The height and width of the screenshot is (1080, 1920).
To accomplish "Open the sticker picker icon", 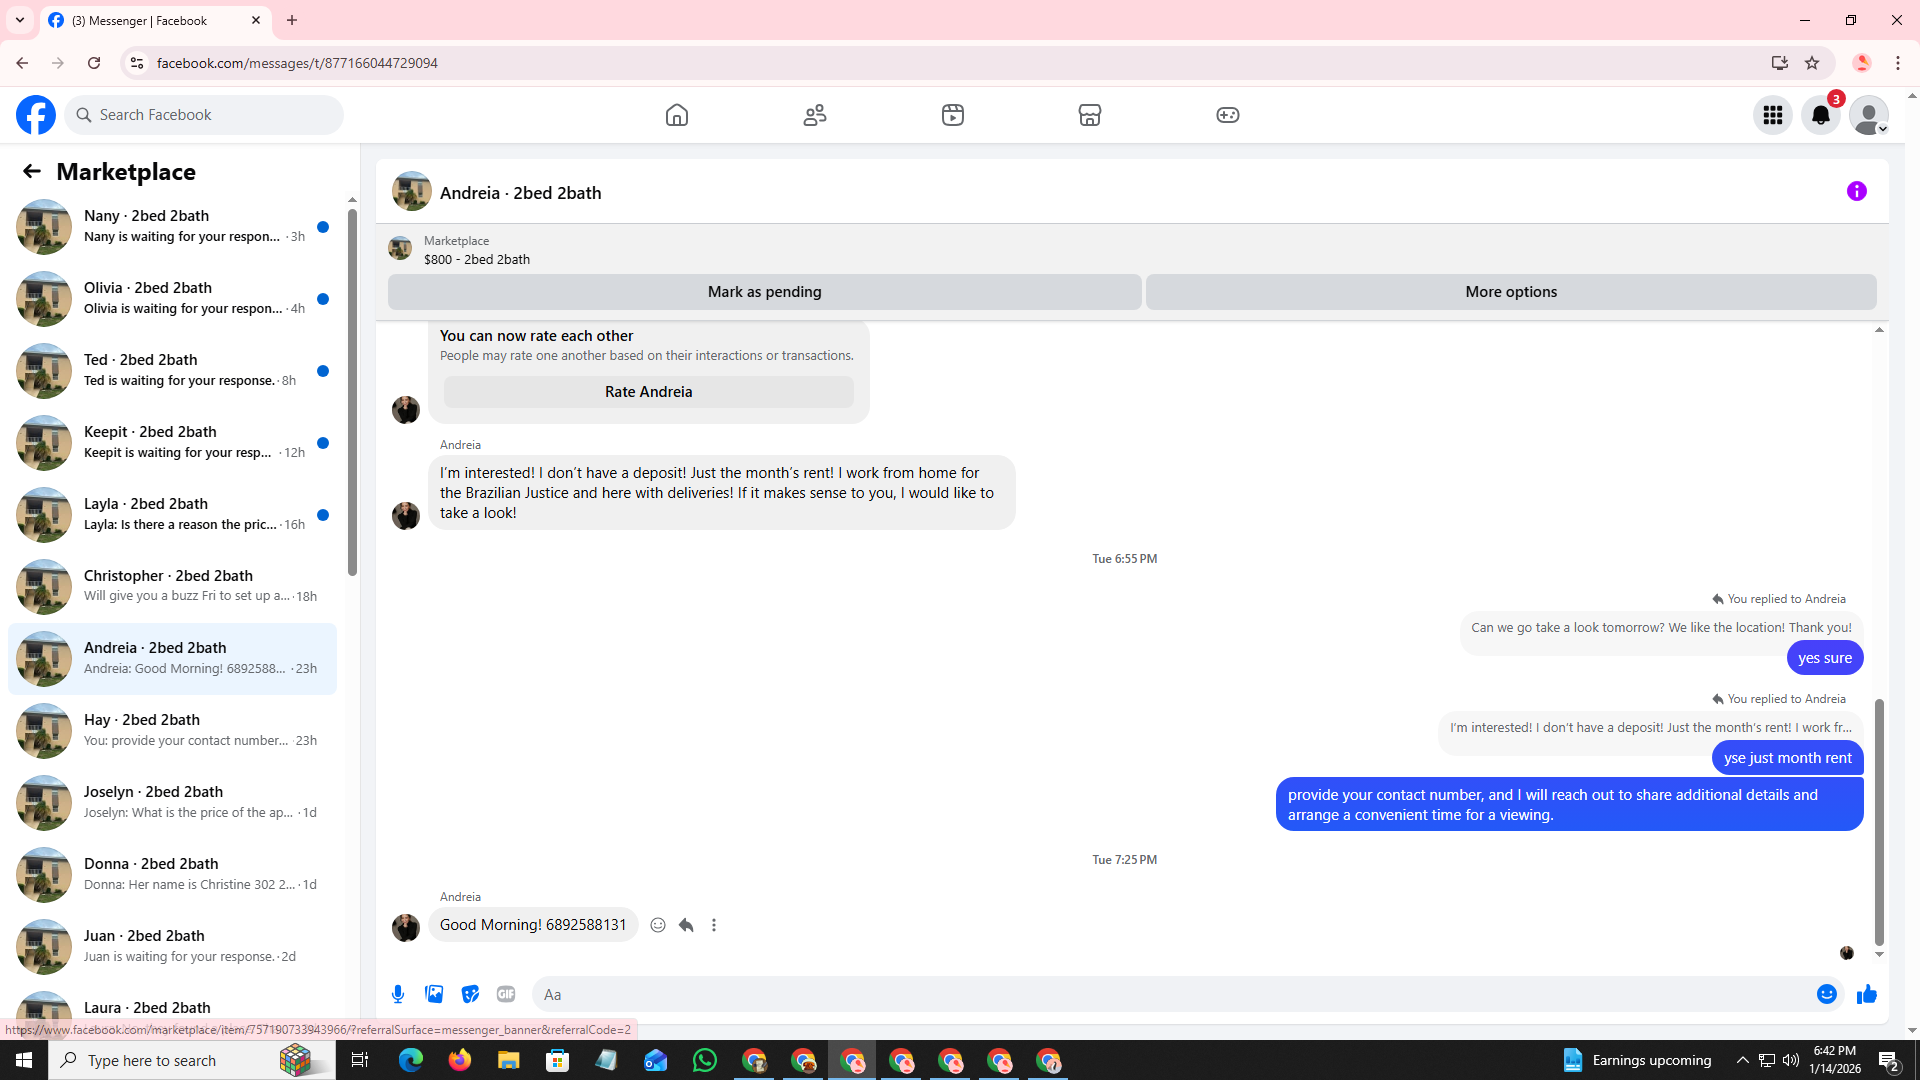I will click(x=470, y=994).
